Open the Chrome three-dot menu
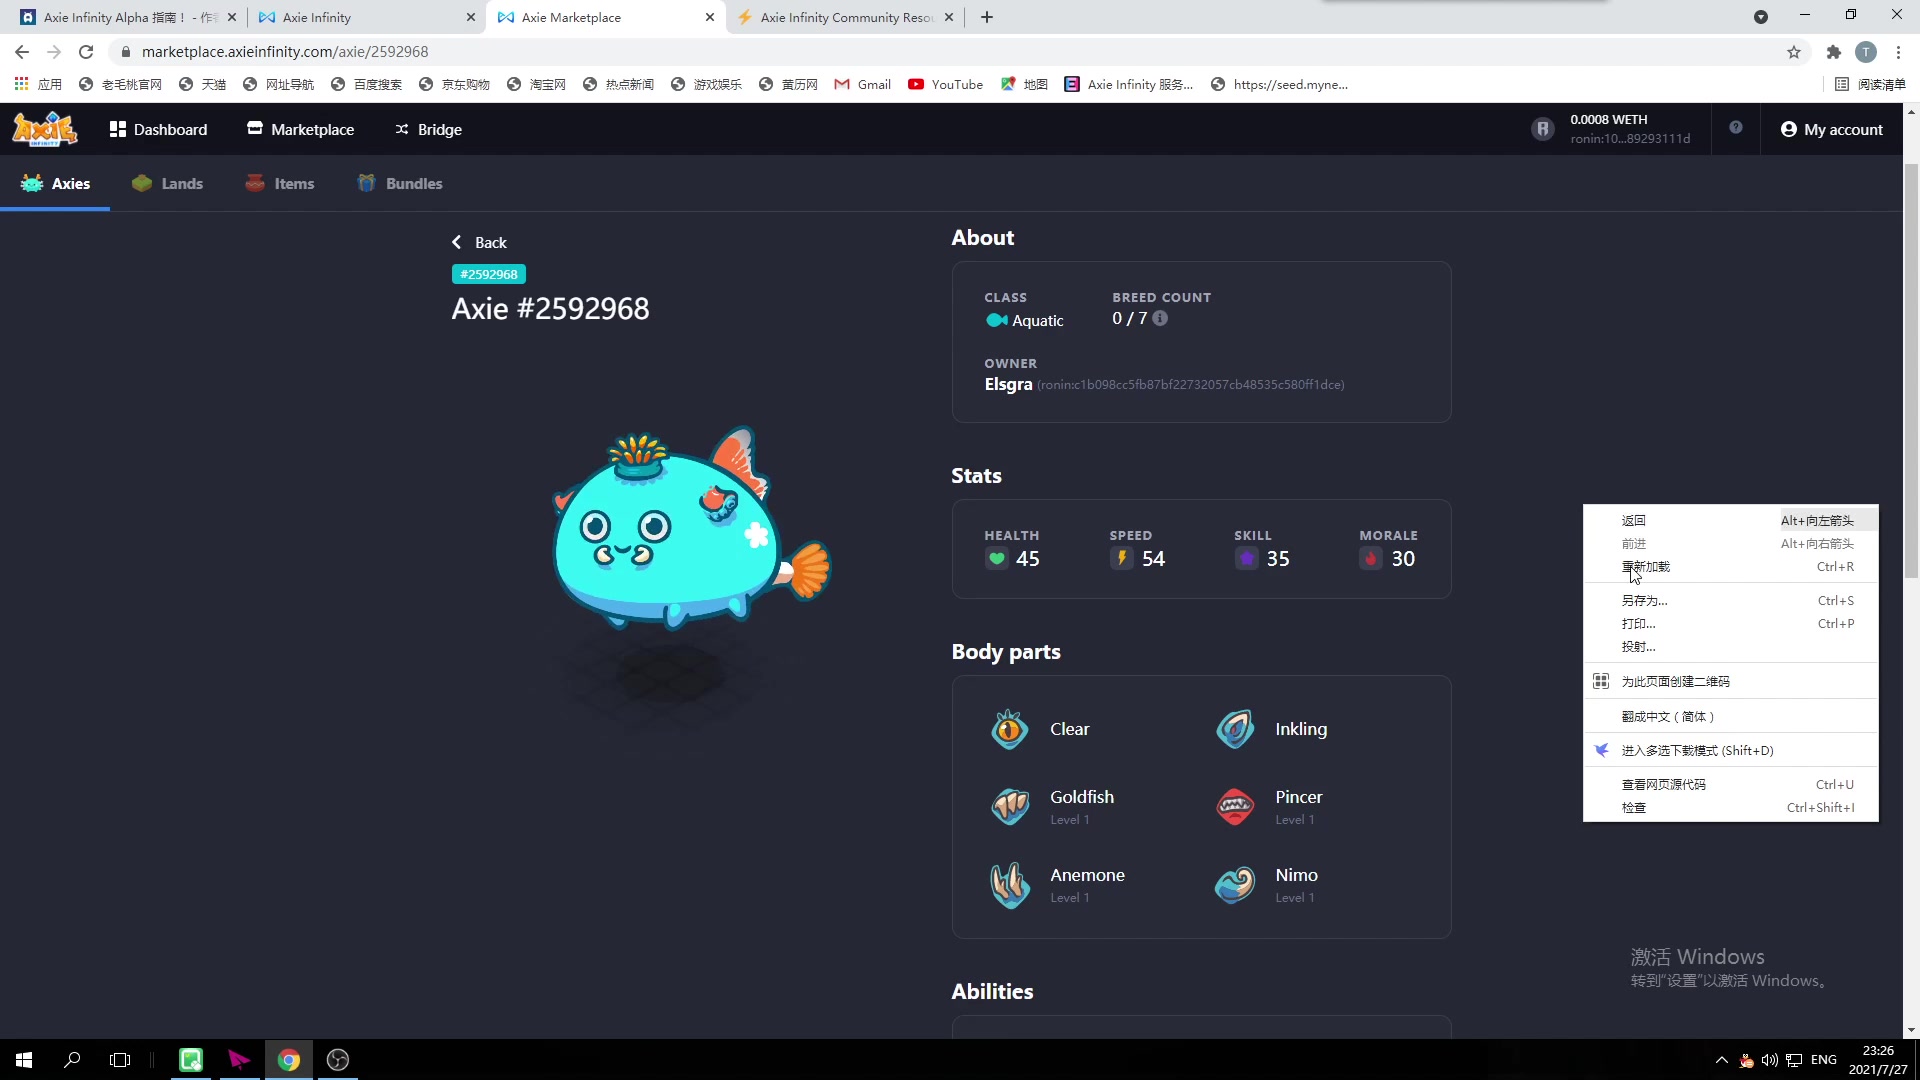 [x=1899, y=52]
